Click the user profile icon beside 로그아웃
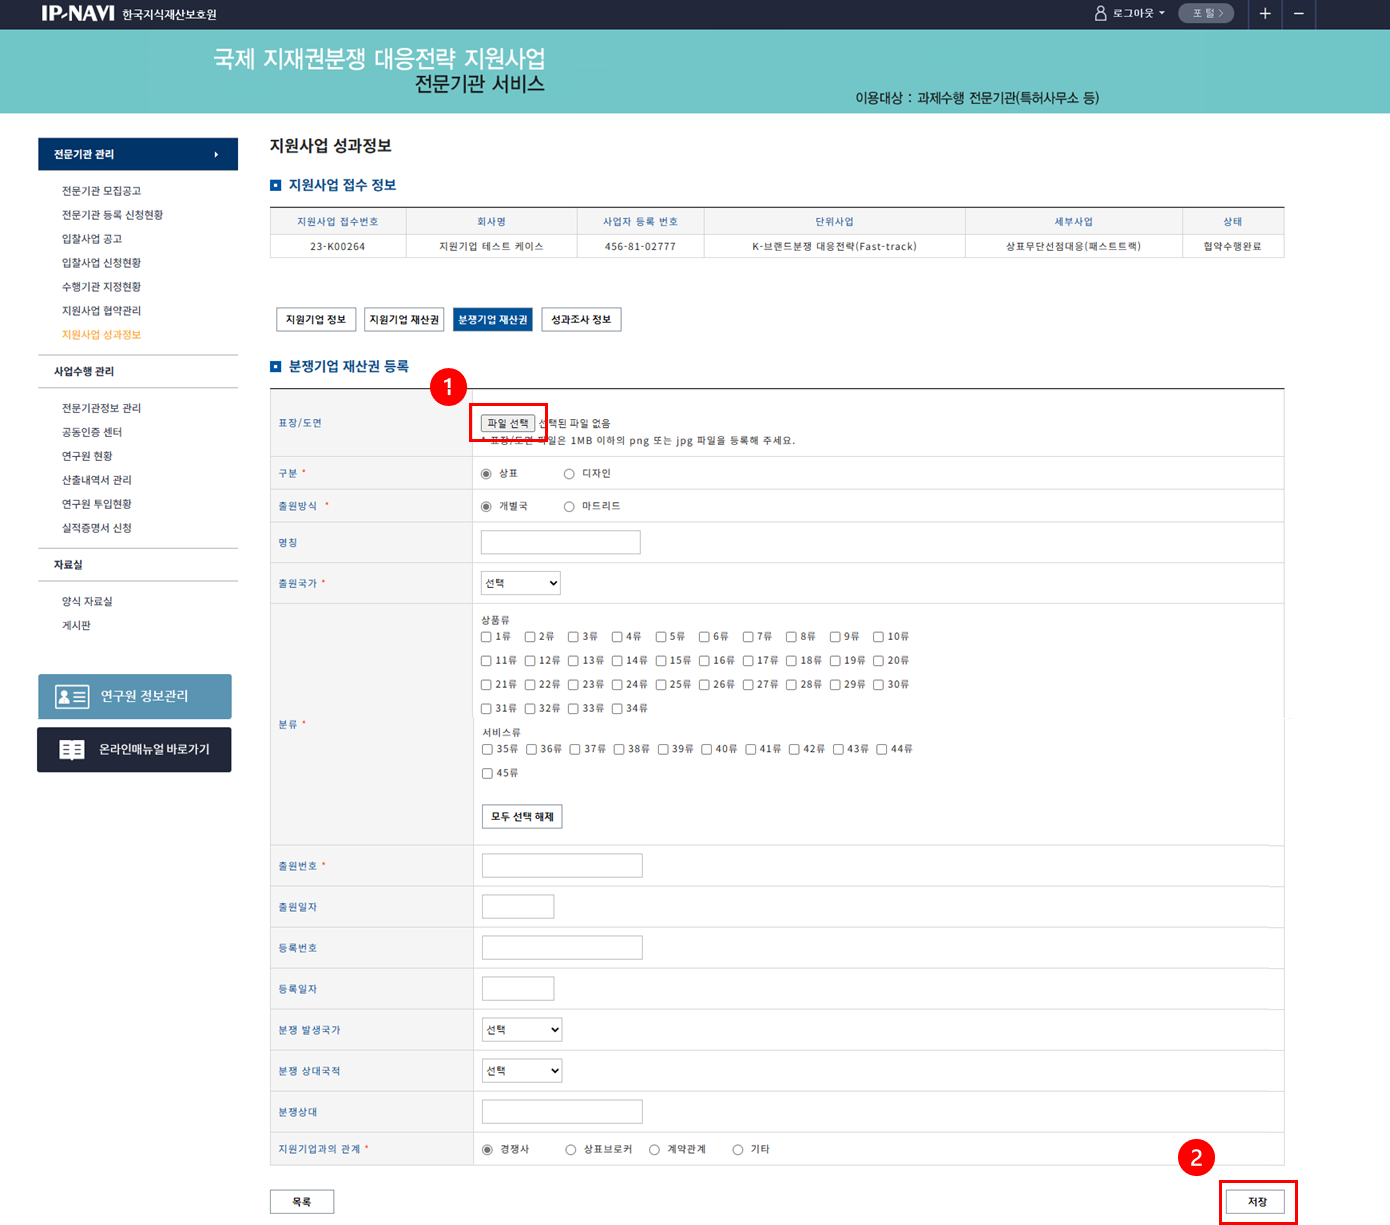 coord(1101,13)
